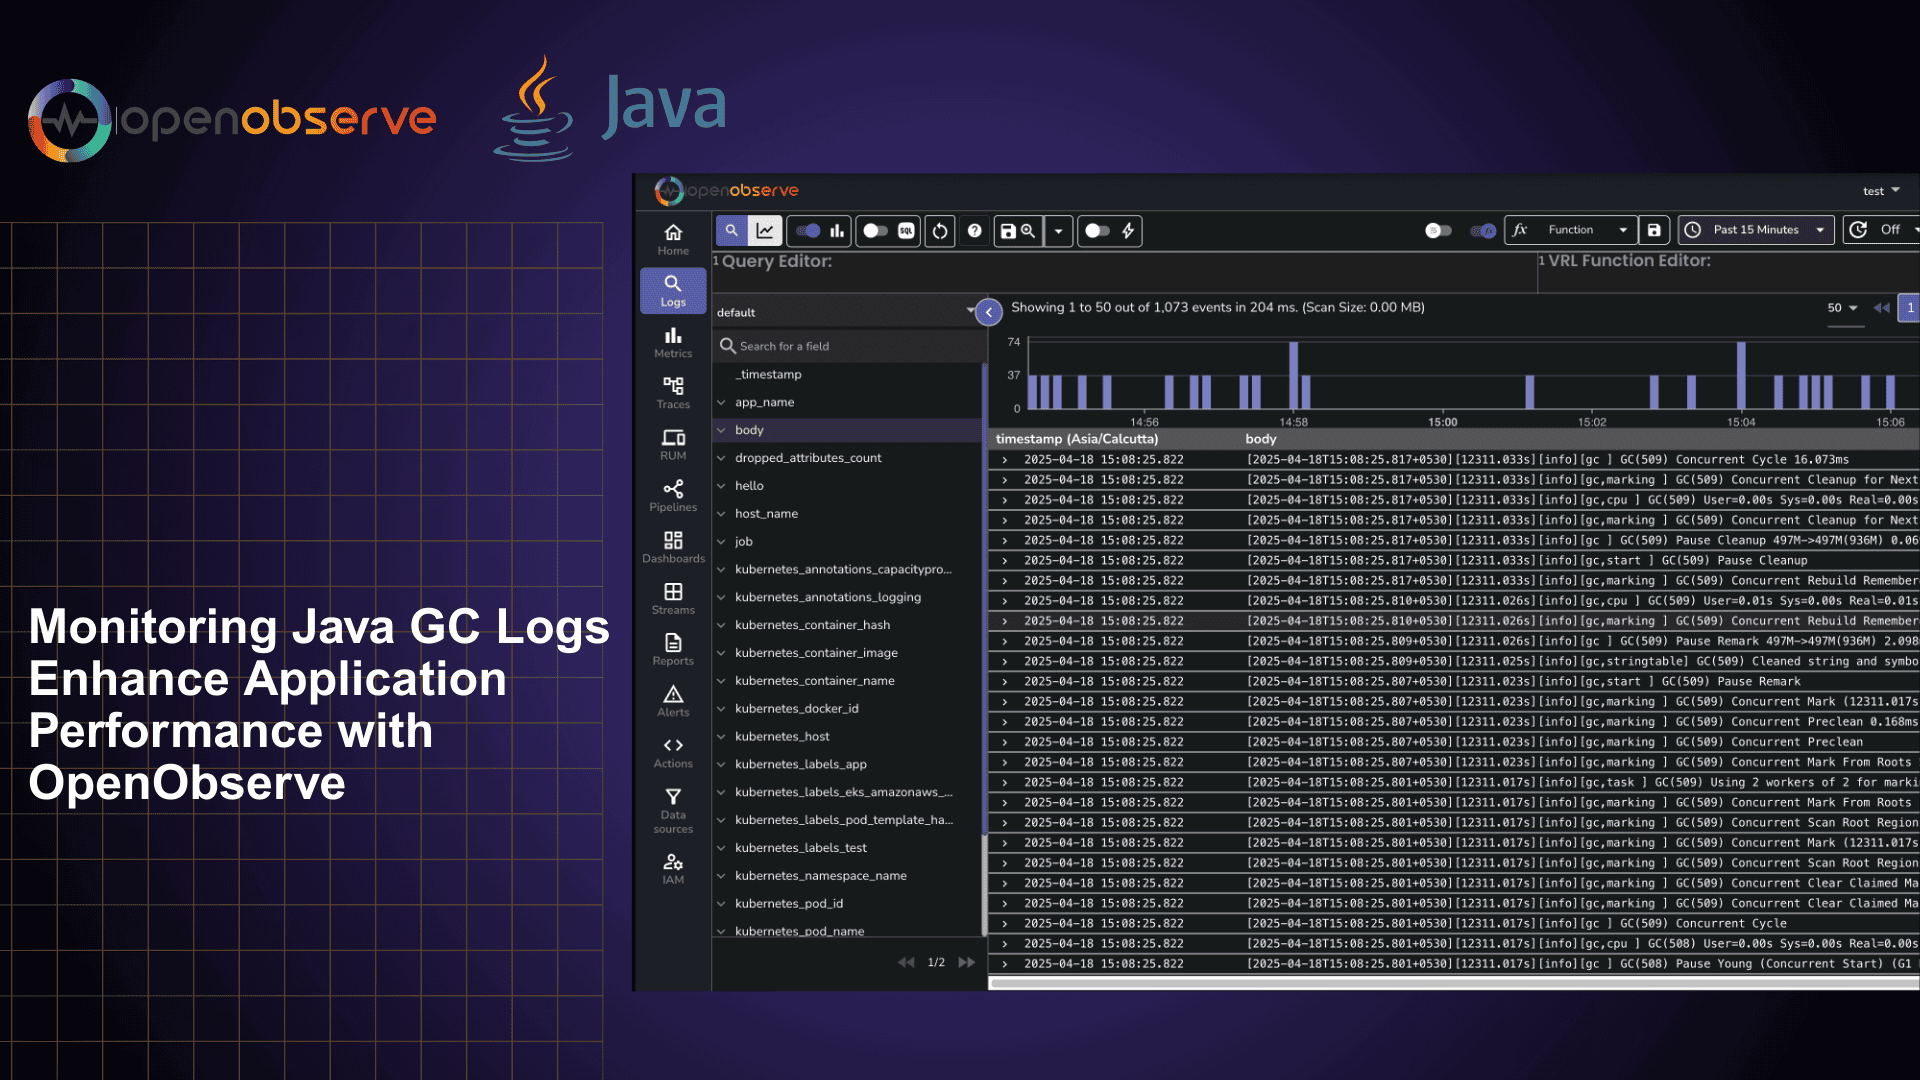Navigate to Dashboards from the sidebar
This screenshot has width=1920, height=1080.
pyautogui.click(x=672, y=545)
